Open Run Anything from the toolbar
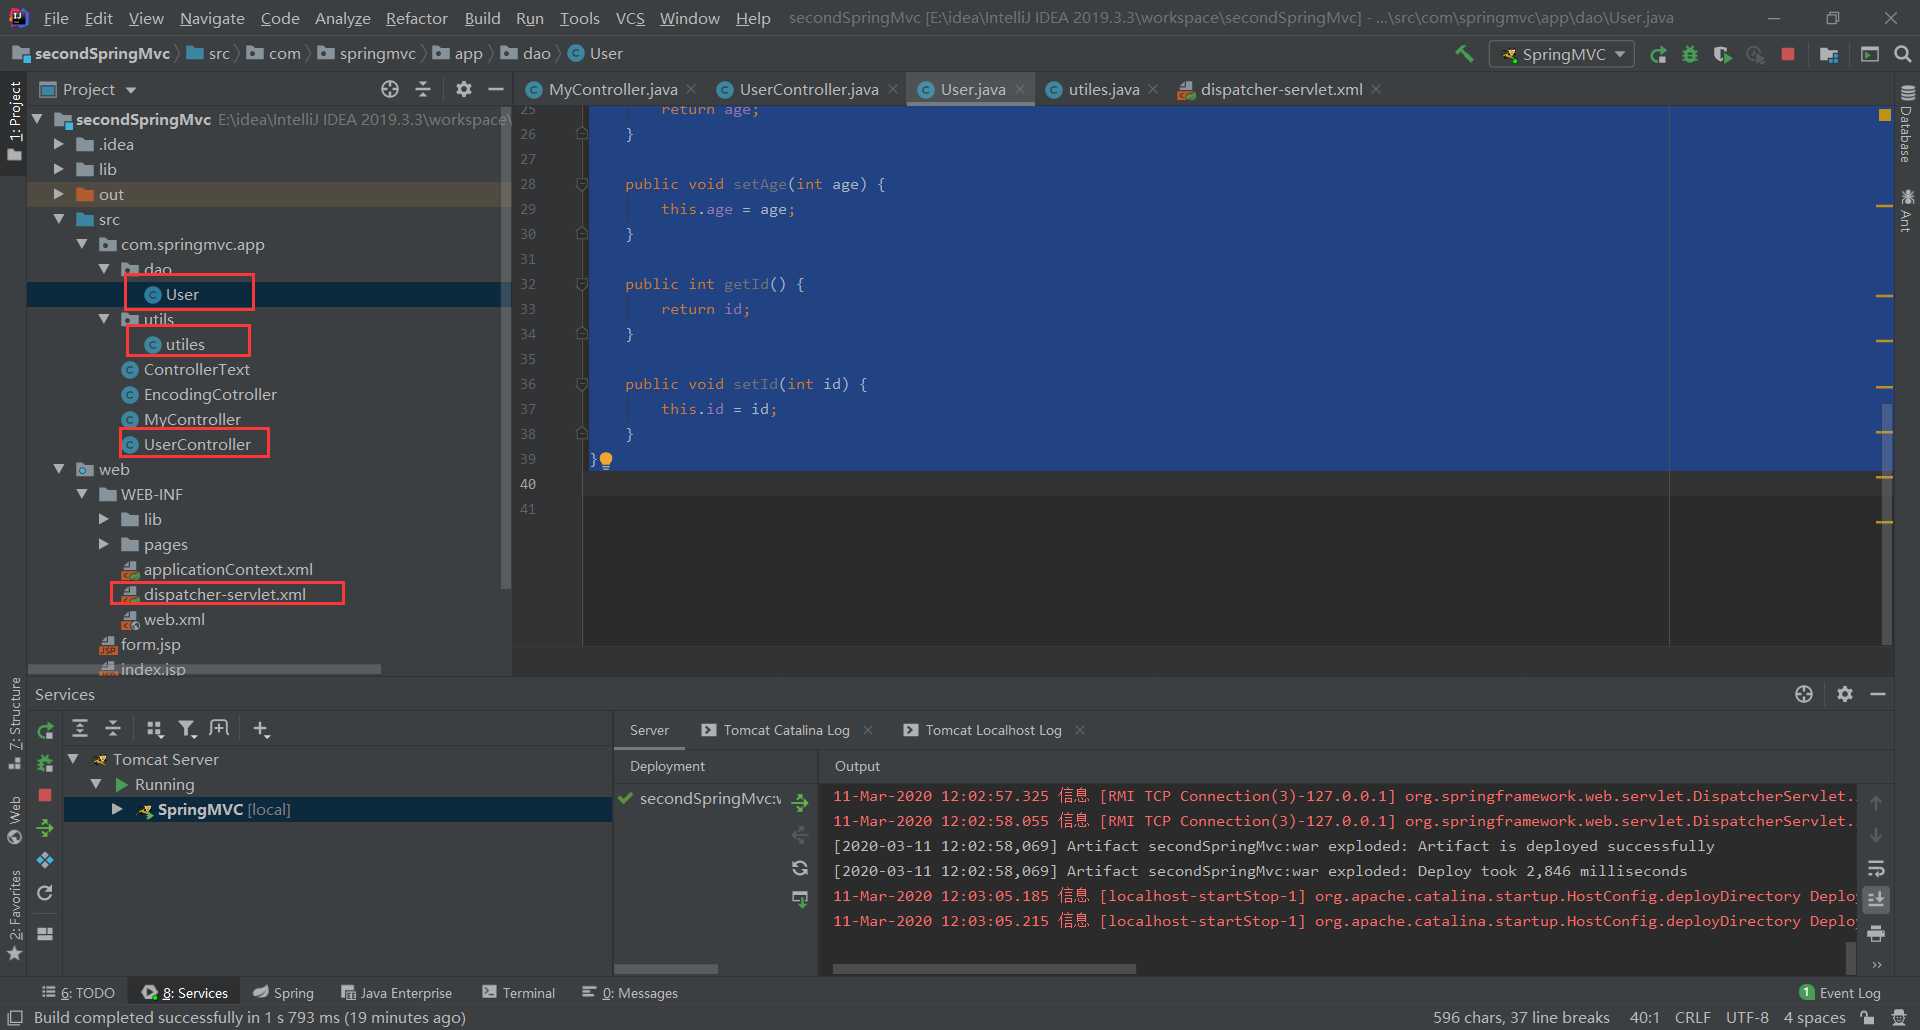The image size is (1920, 1030). [1869, 54]
